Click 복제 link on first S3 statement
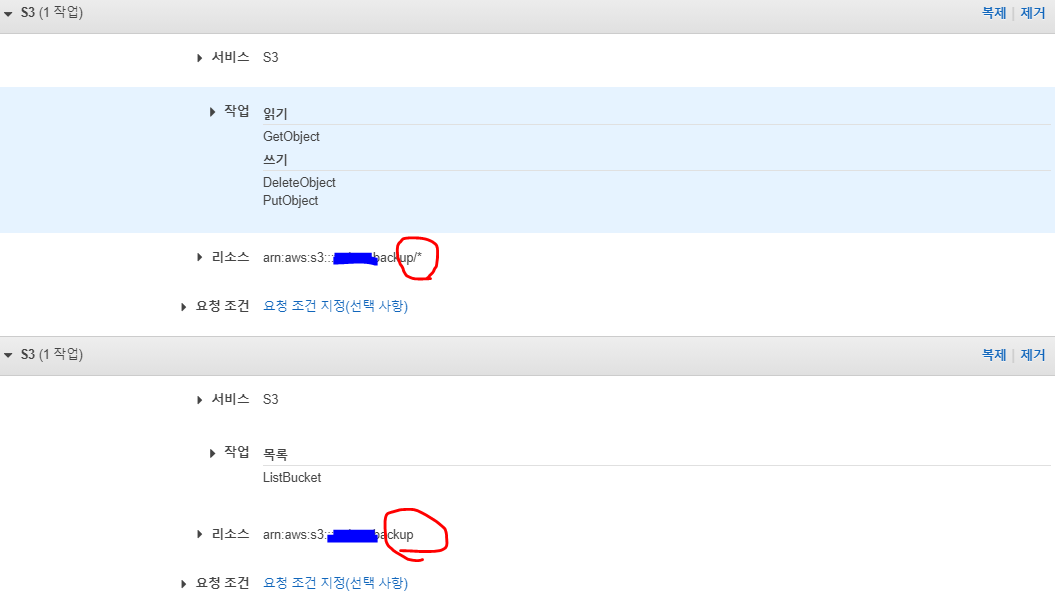The image size is (1055, 603). pos(994,13)
